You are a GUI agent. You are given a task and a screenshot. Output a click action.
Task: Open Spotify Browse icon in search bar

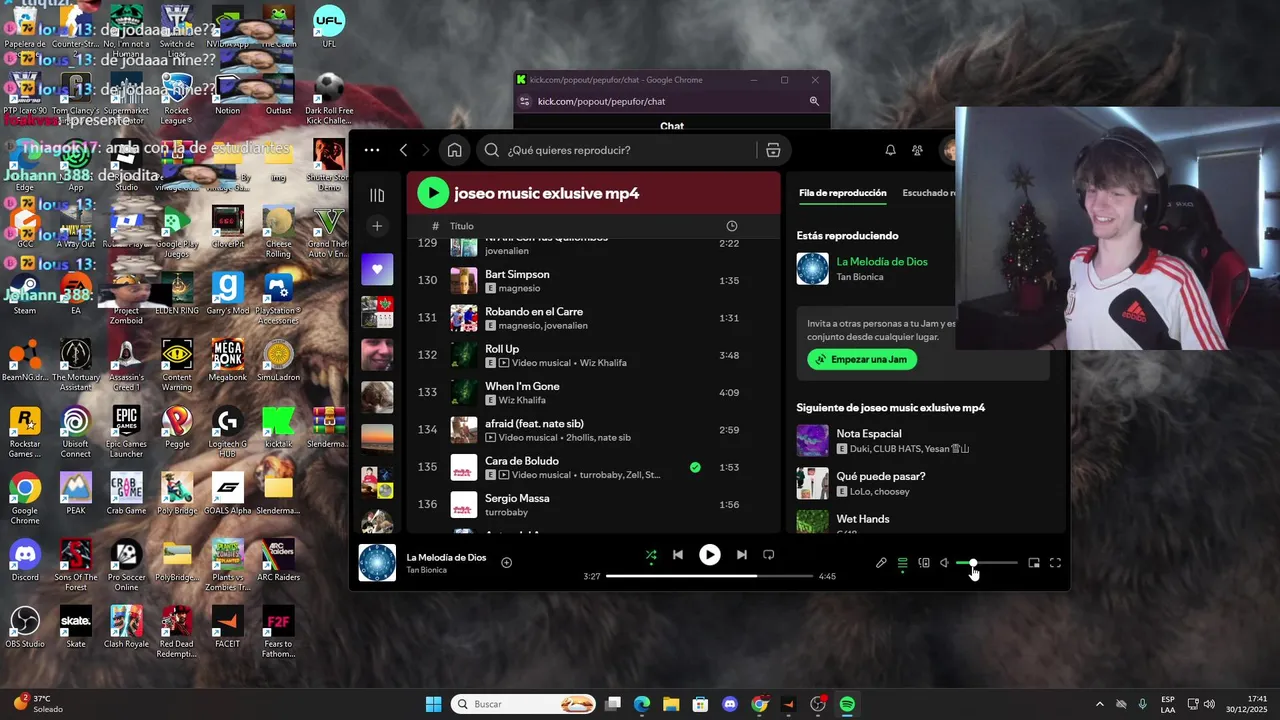coord(773,150)
